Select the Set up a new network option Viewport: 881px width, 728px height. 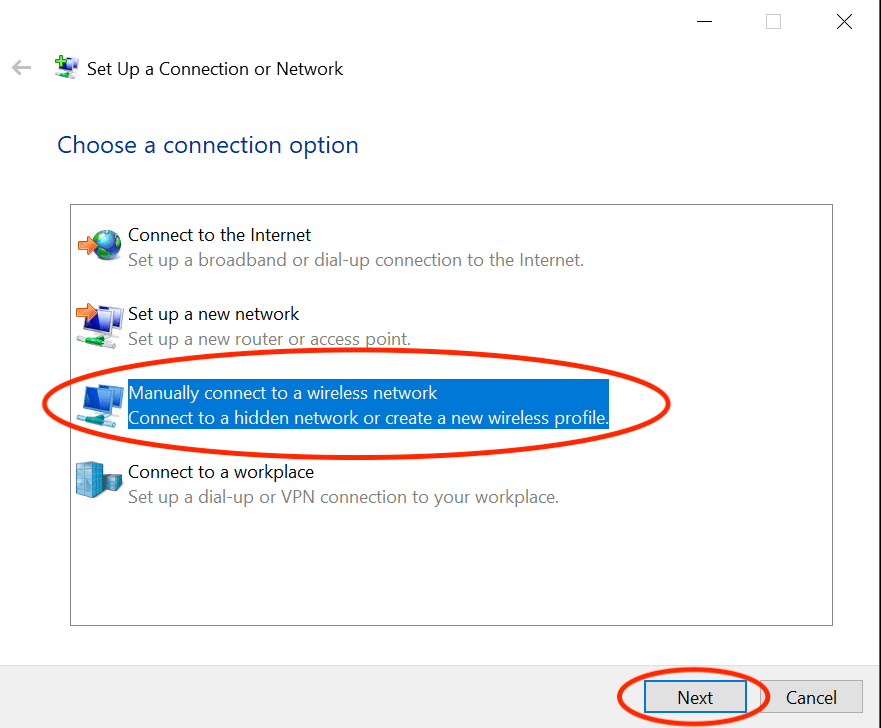pyautogui.click(x=213, y=314)
